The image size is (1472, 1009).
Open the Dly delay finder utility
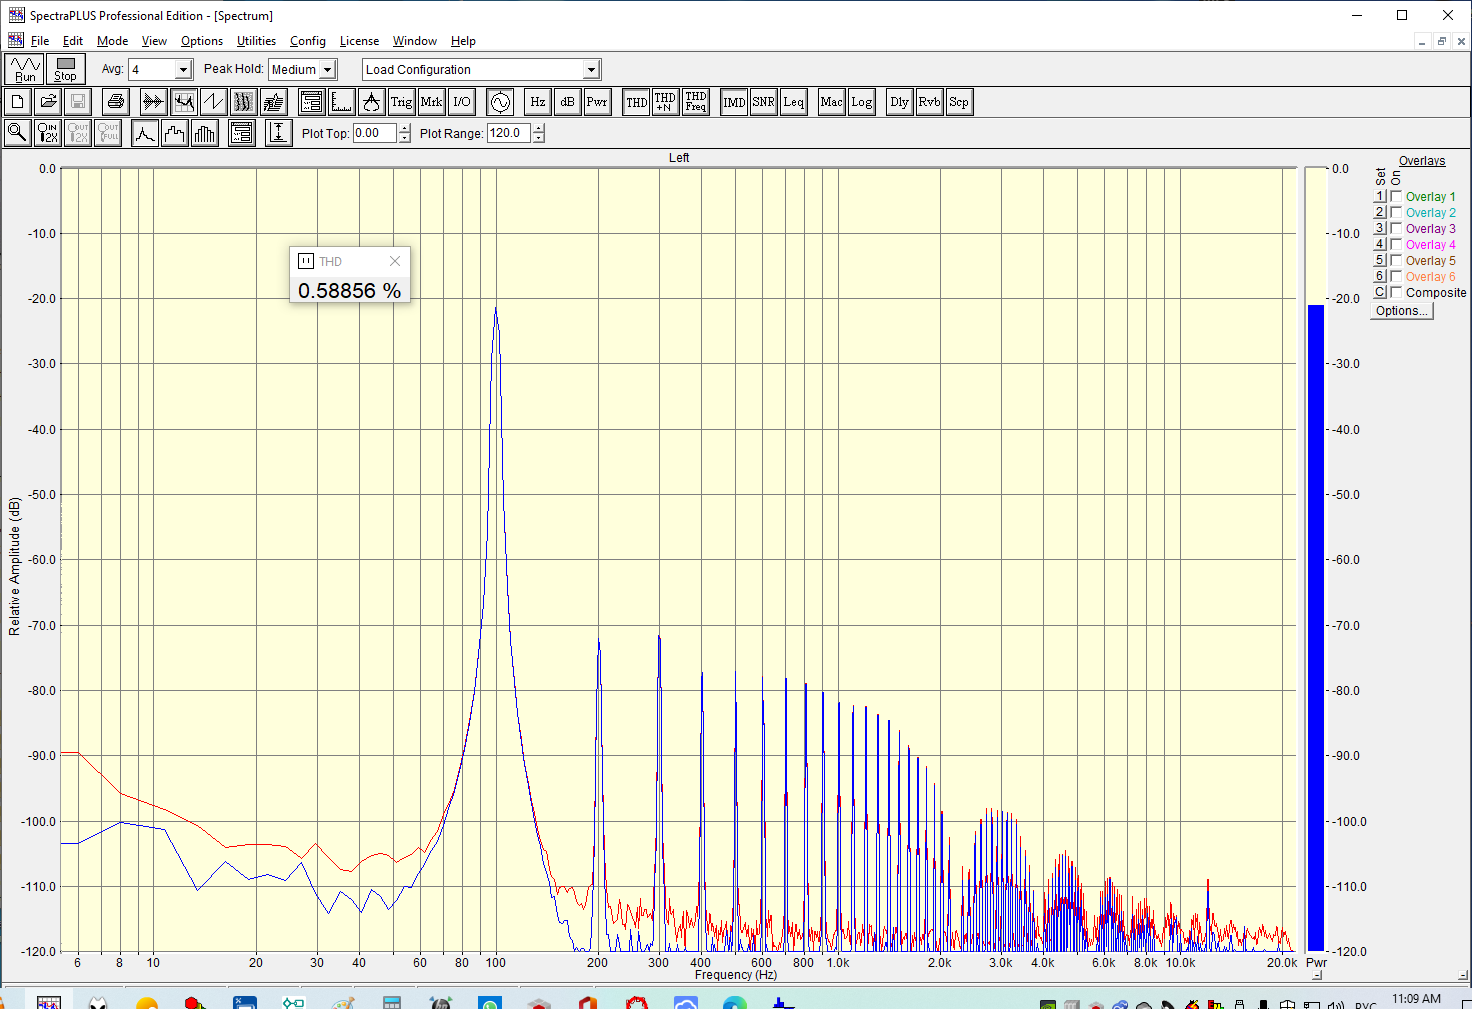[899, 102]
